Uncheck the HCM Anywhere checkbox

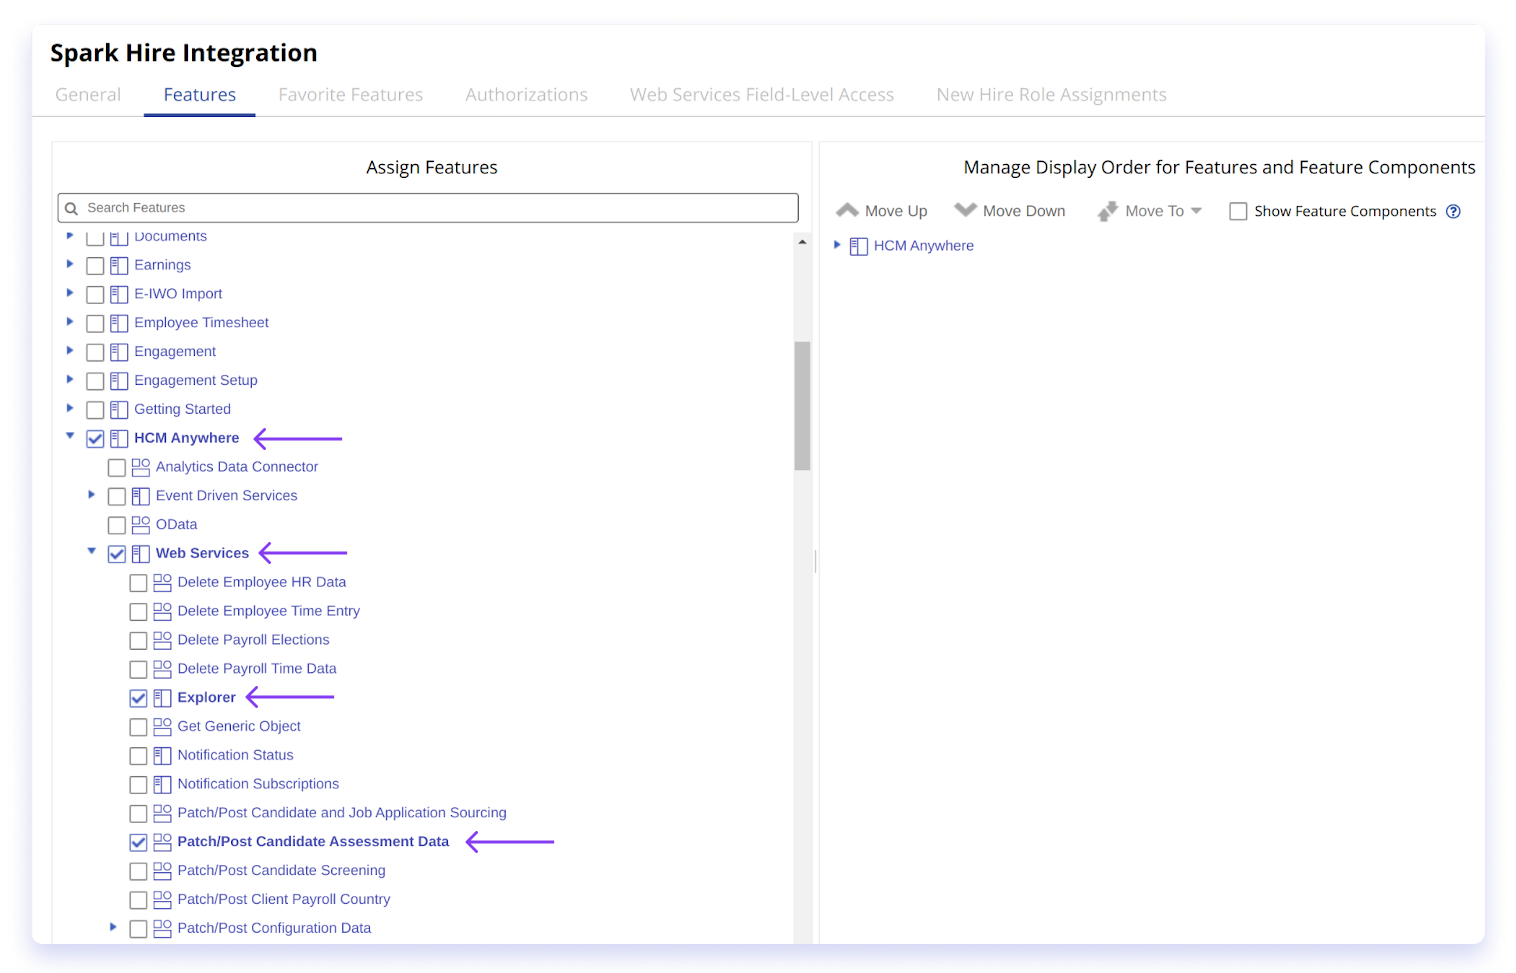[95, 439]
